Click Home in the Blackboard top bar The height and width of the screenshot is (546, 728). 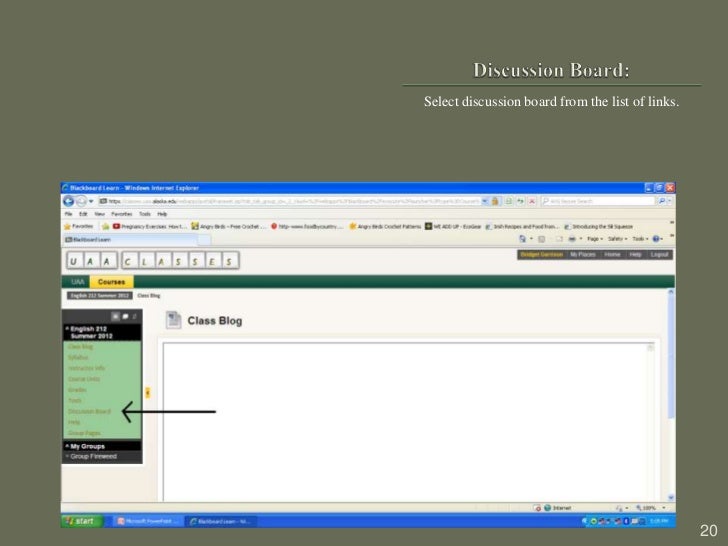click(x=612, y=254)
